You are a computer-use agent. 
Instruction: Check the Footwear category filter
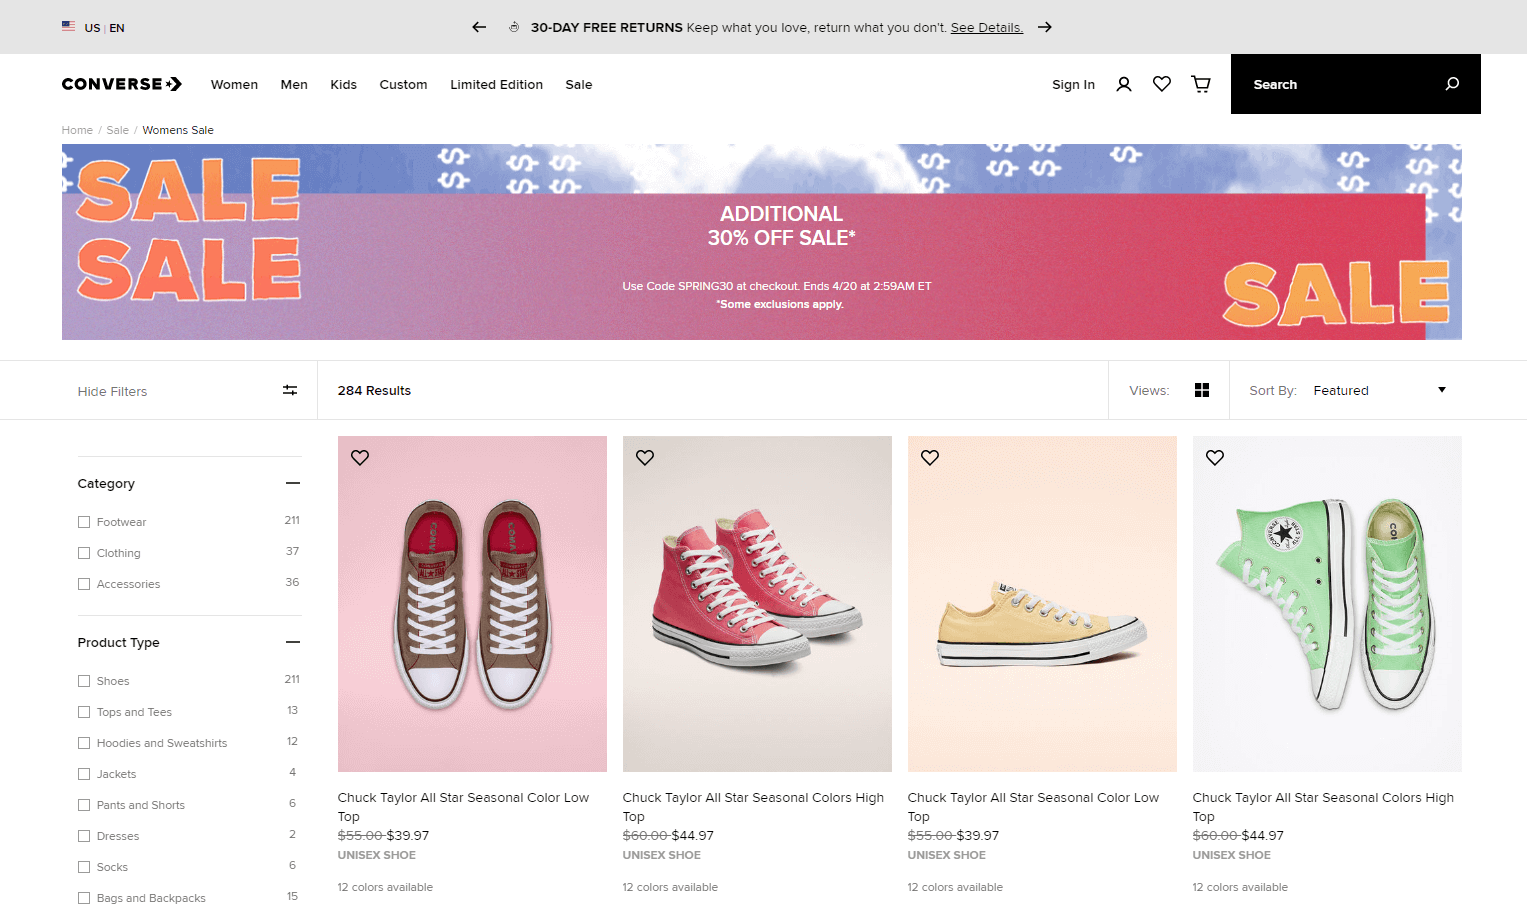pyautogui.click(x=84, y=522)
